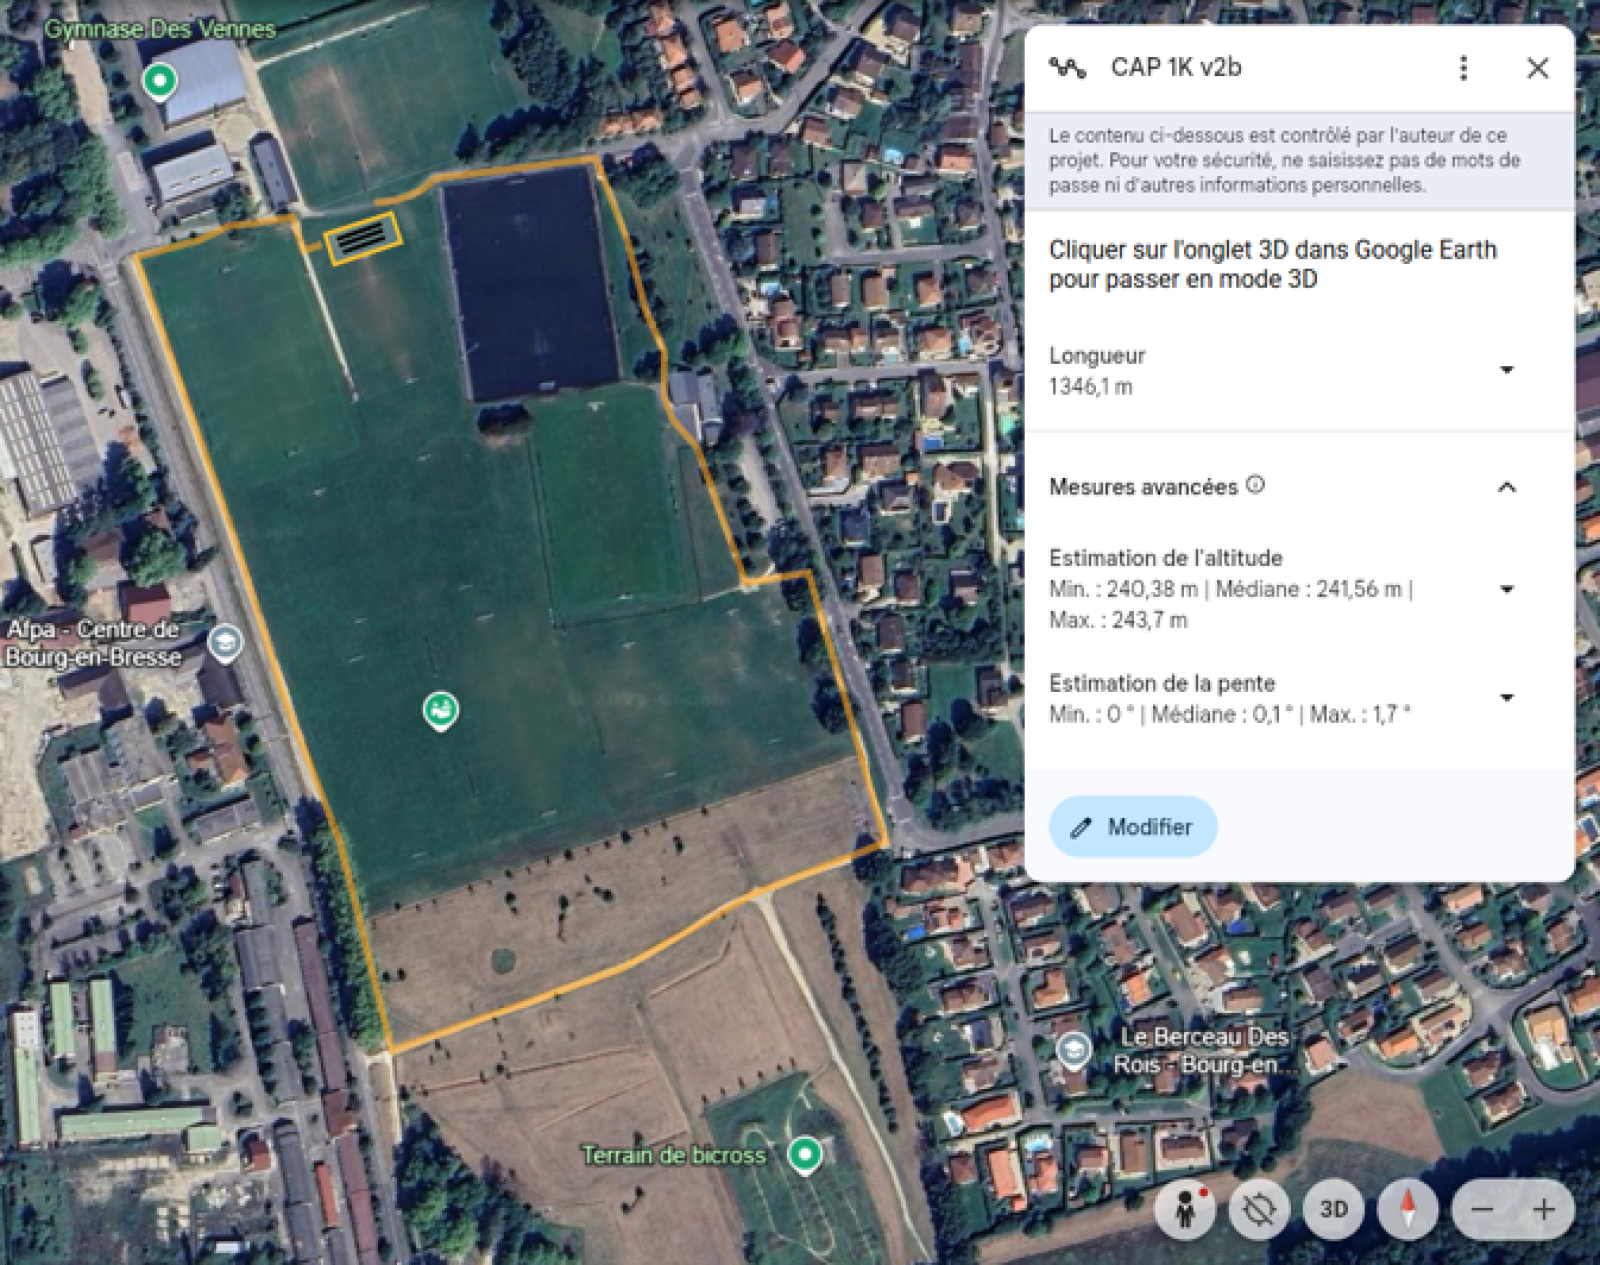
Task: Close the CAP 1K v2b panel
Action: [x=1537, y=68]
